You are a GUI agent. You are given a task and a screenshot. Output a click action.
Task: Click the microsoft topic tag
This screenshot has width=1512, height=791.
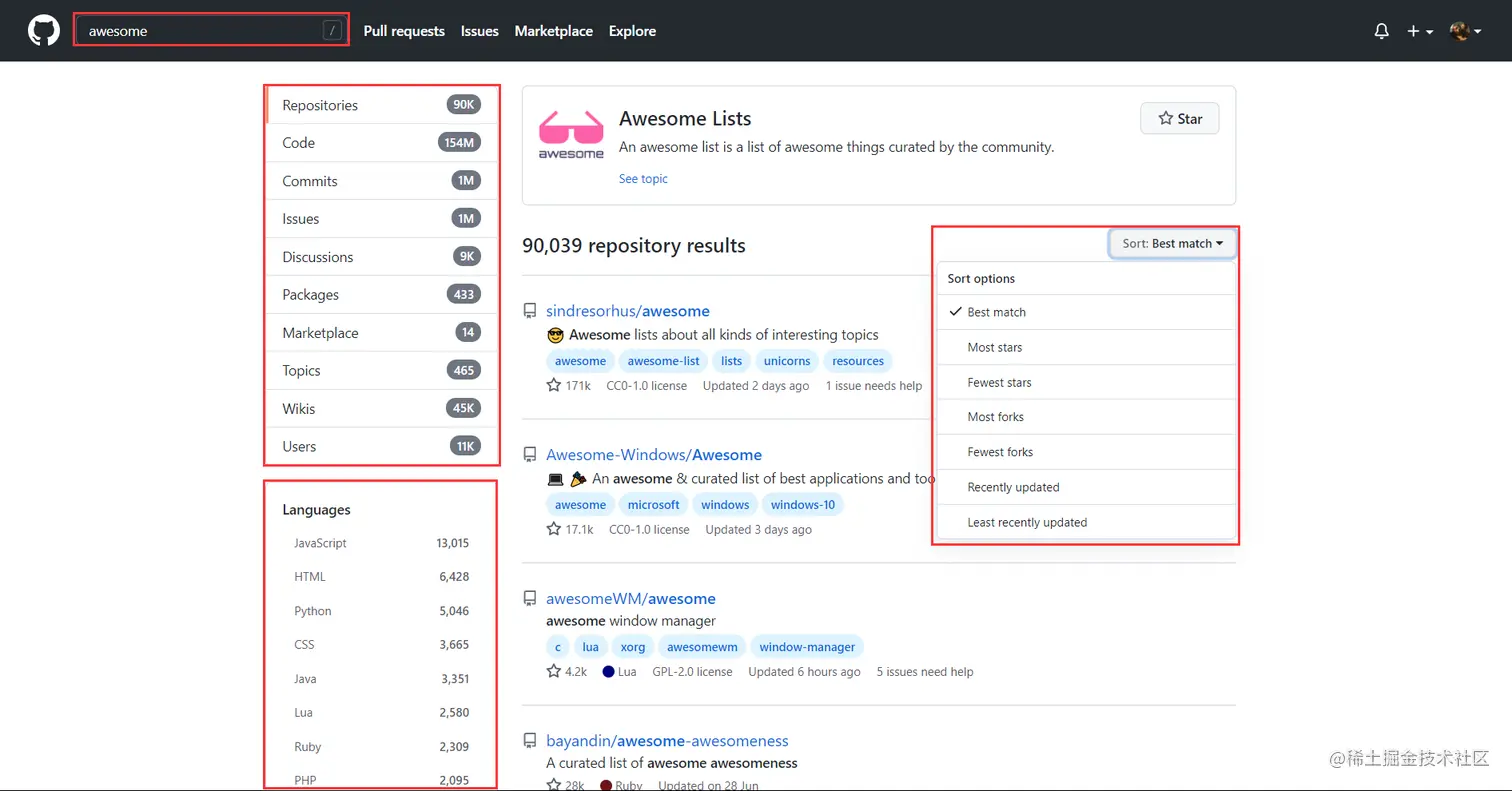pos(653,505)
